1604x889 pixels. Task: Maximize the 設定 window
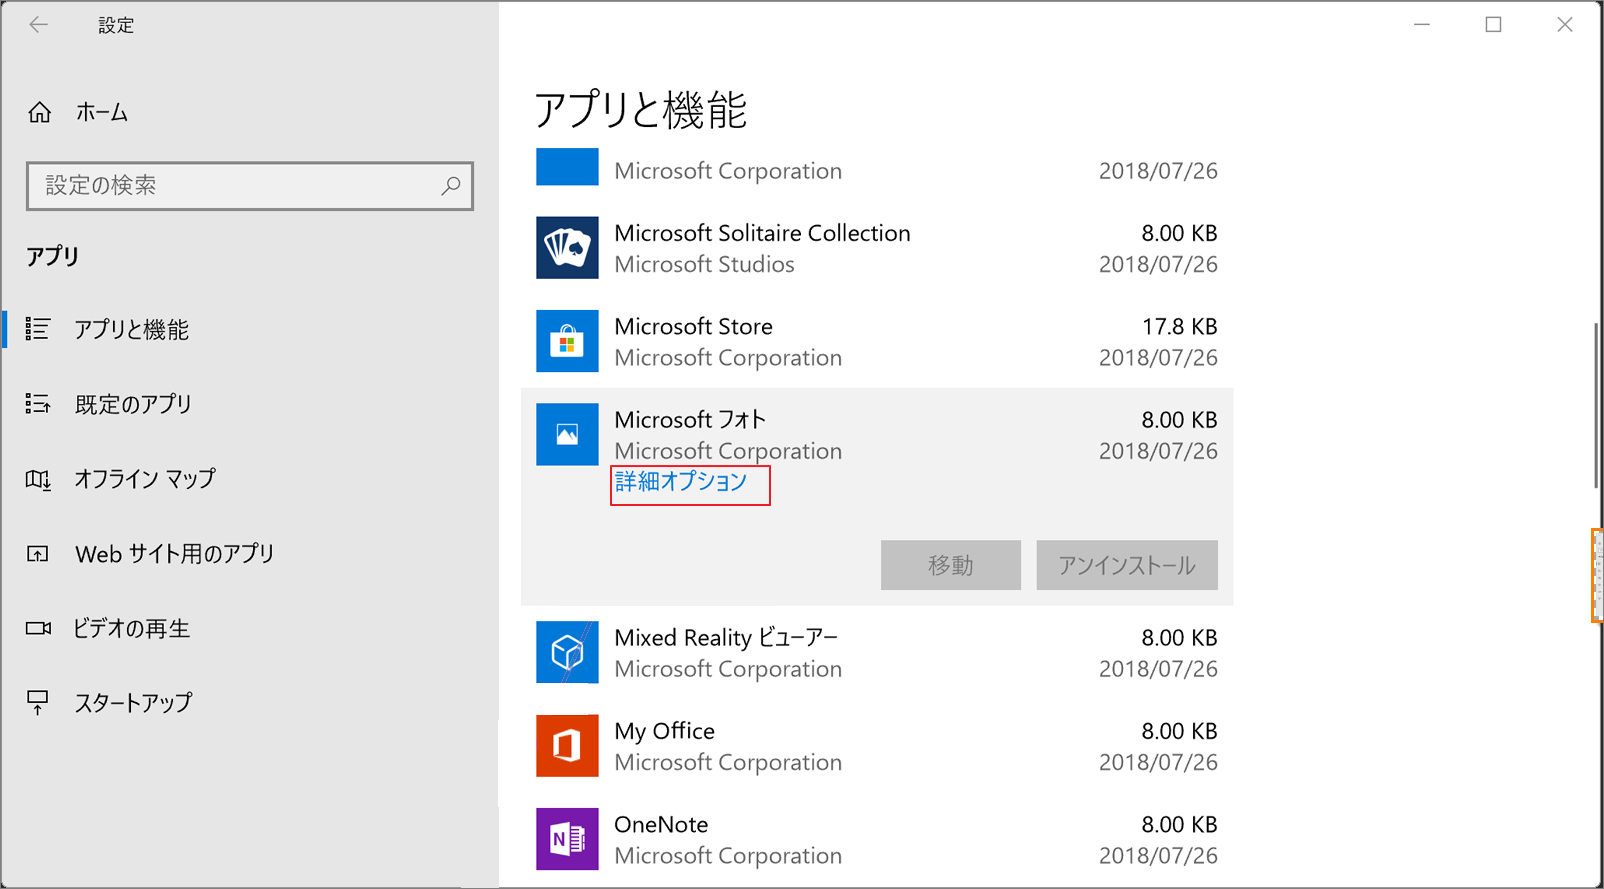[x=1493, y=25]
